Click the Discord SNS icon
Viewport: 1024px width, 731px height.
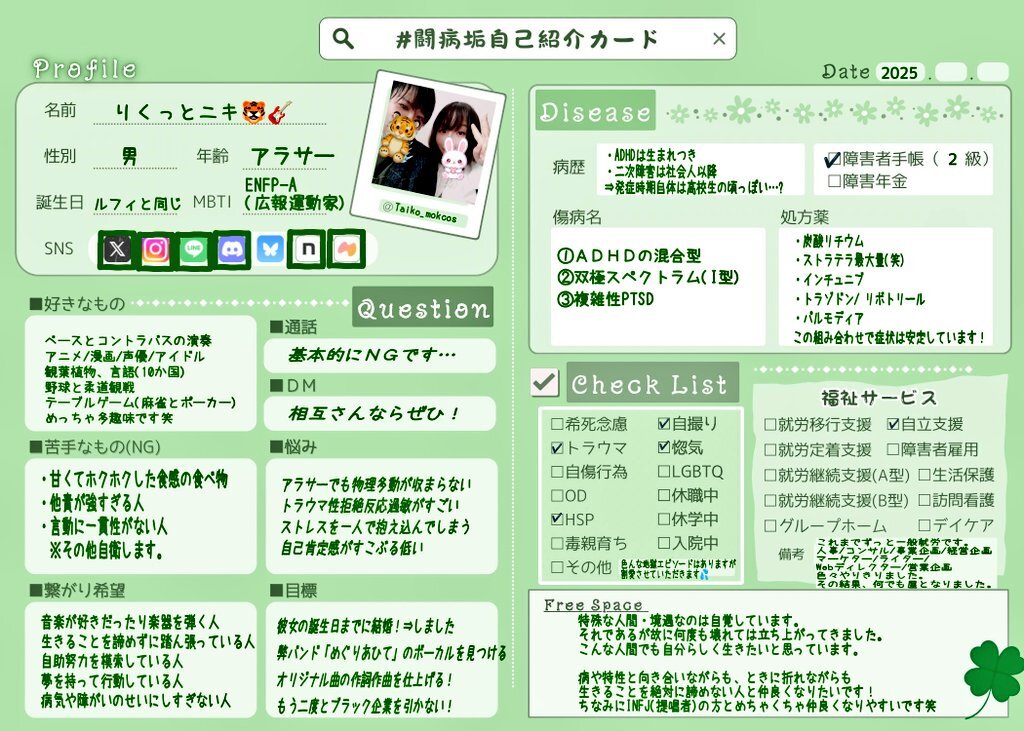coord(232,249)
